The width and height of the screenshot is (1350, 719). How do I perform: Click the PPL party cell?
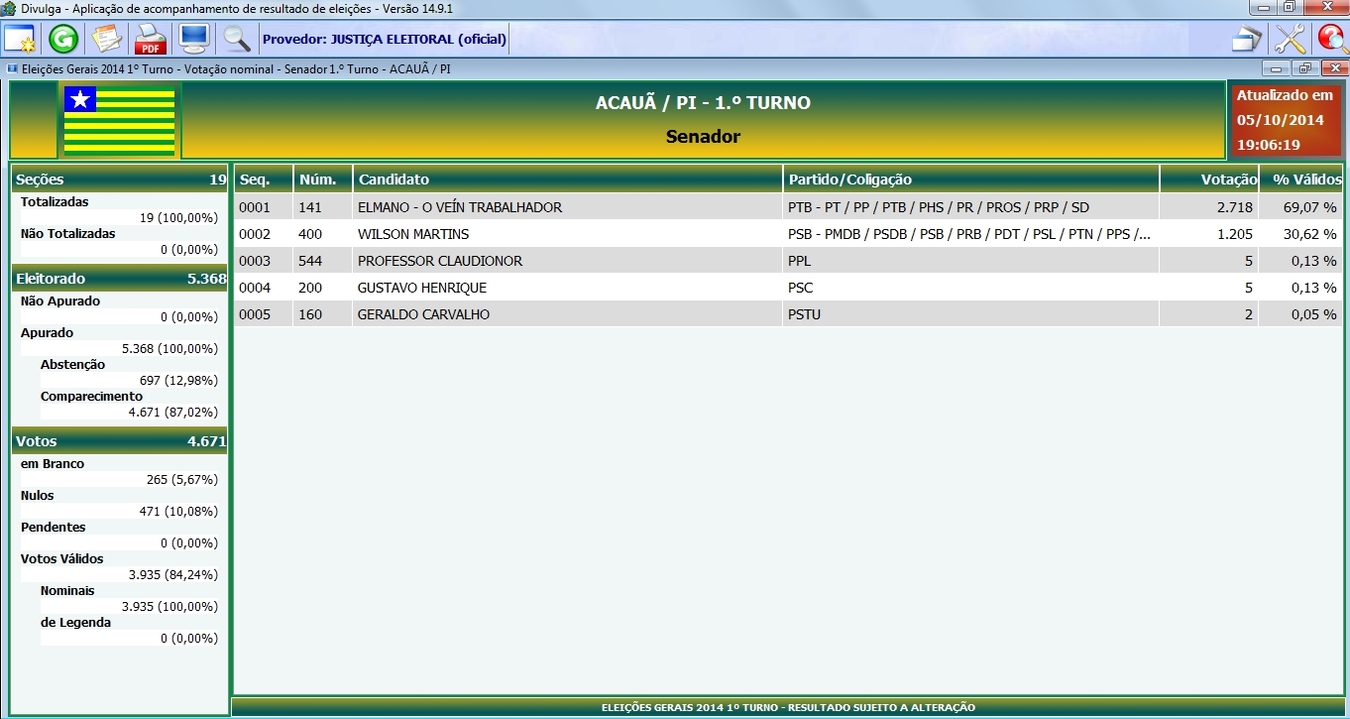(x=972, y=261)
